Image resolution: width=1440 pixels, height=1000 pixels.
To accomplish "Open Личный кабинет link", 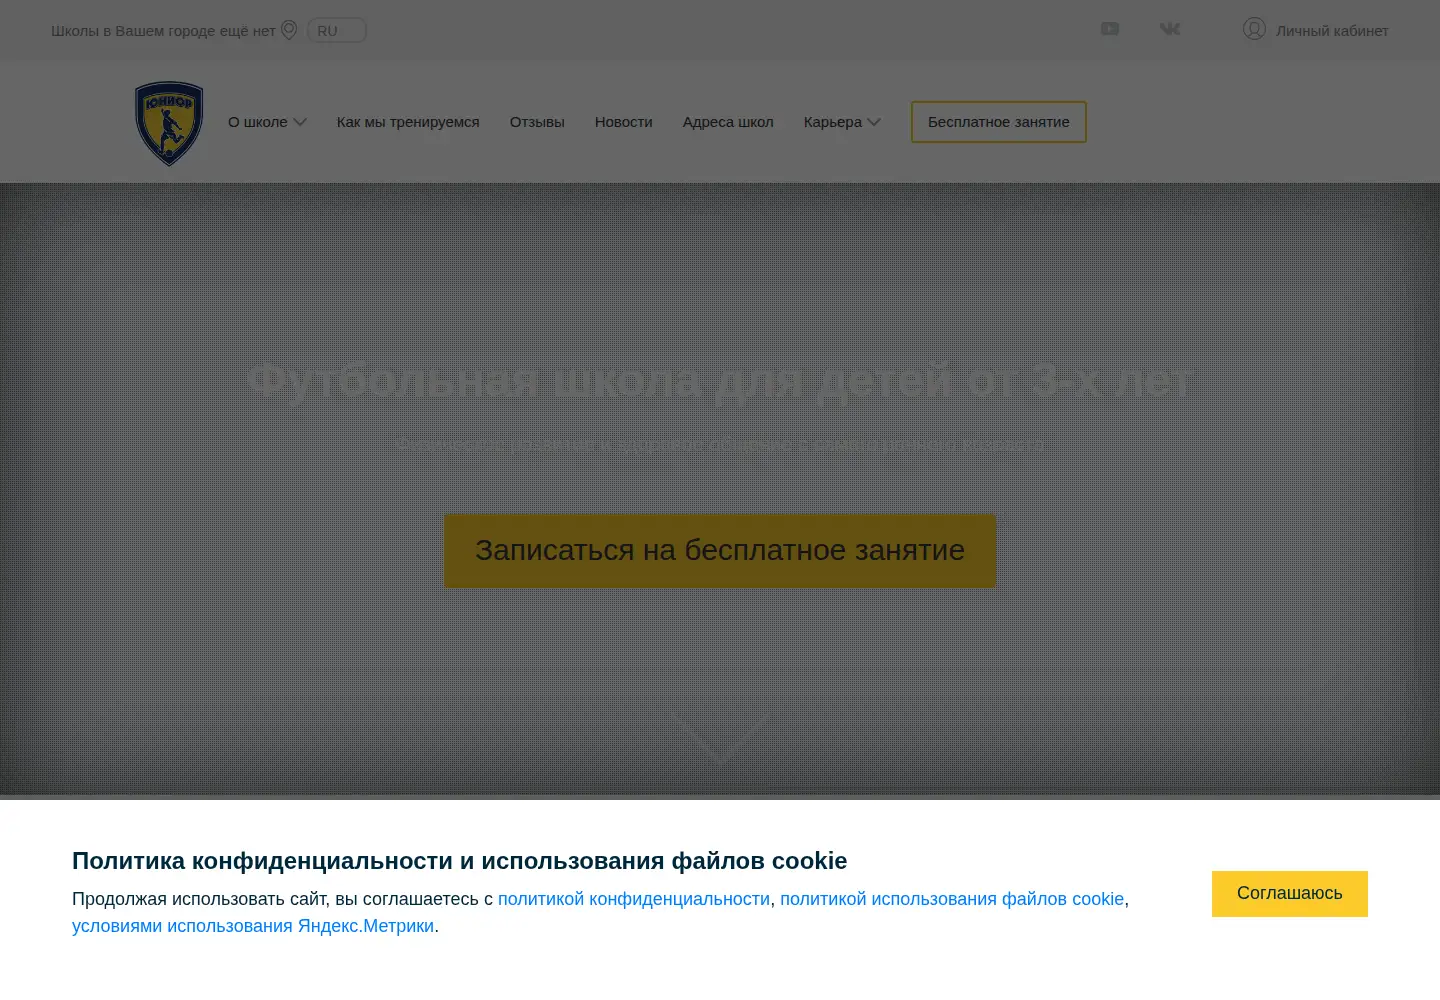I will pos(1332,30).
